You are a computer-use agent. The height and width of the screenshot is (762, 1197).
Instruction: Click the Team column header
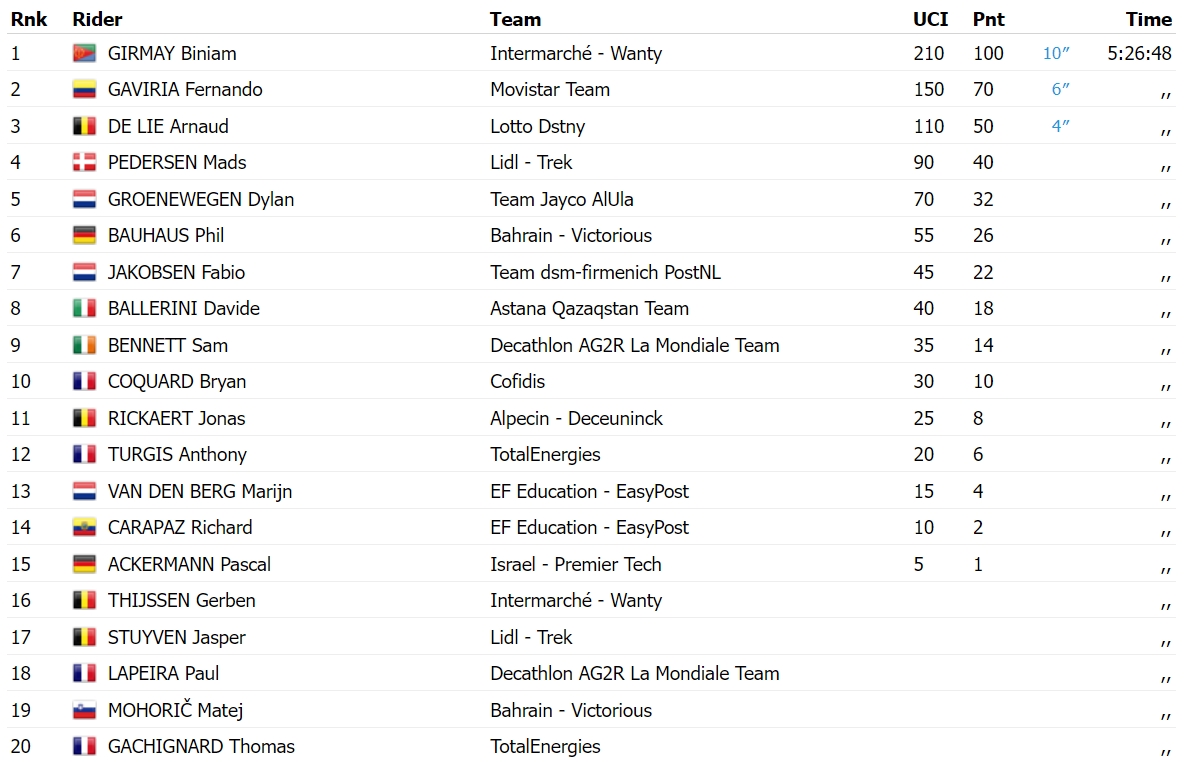[515, 19]
